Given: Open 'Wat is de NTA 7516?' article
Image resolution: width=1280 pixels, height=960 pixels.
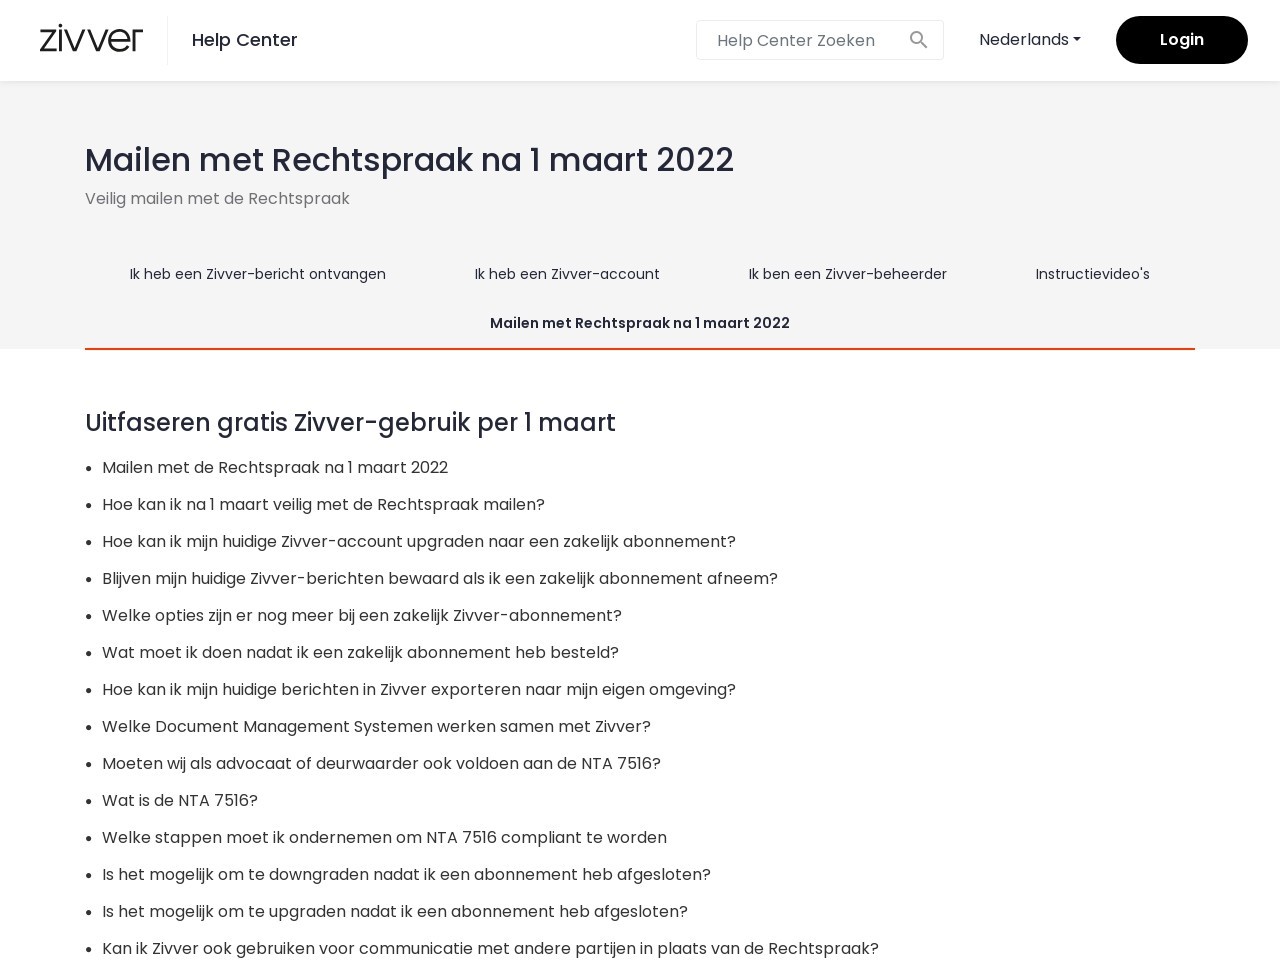Looking at the screenshot, I should tap(180, 800).
